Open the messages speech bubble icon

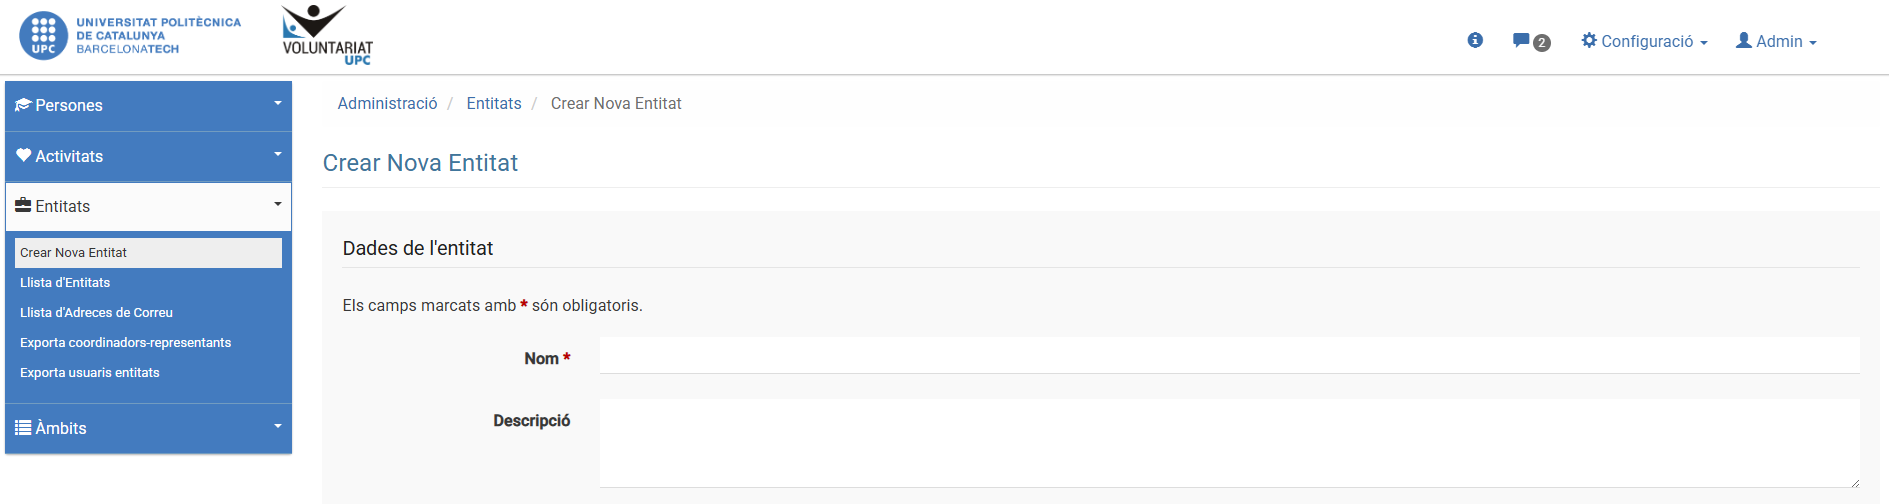1521,40
